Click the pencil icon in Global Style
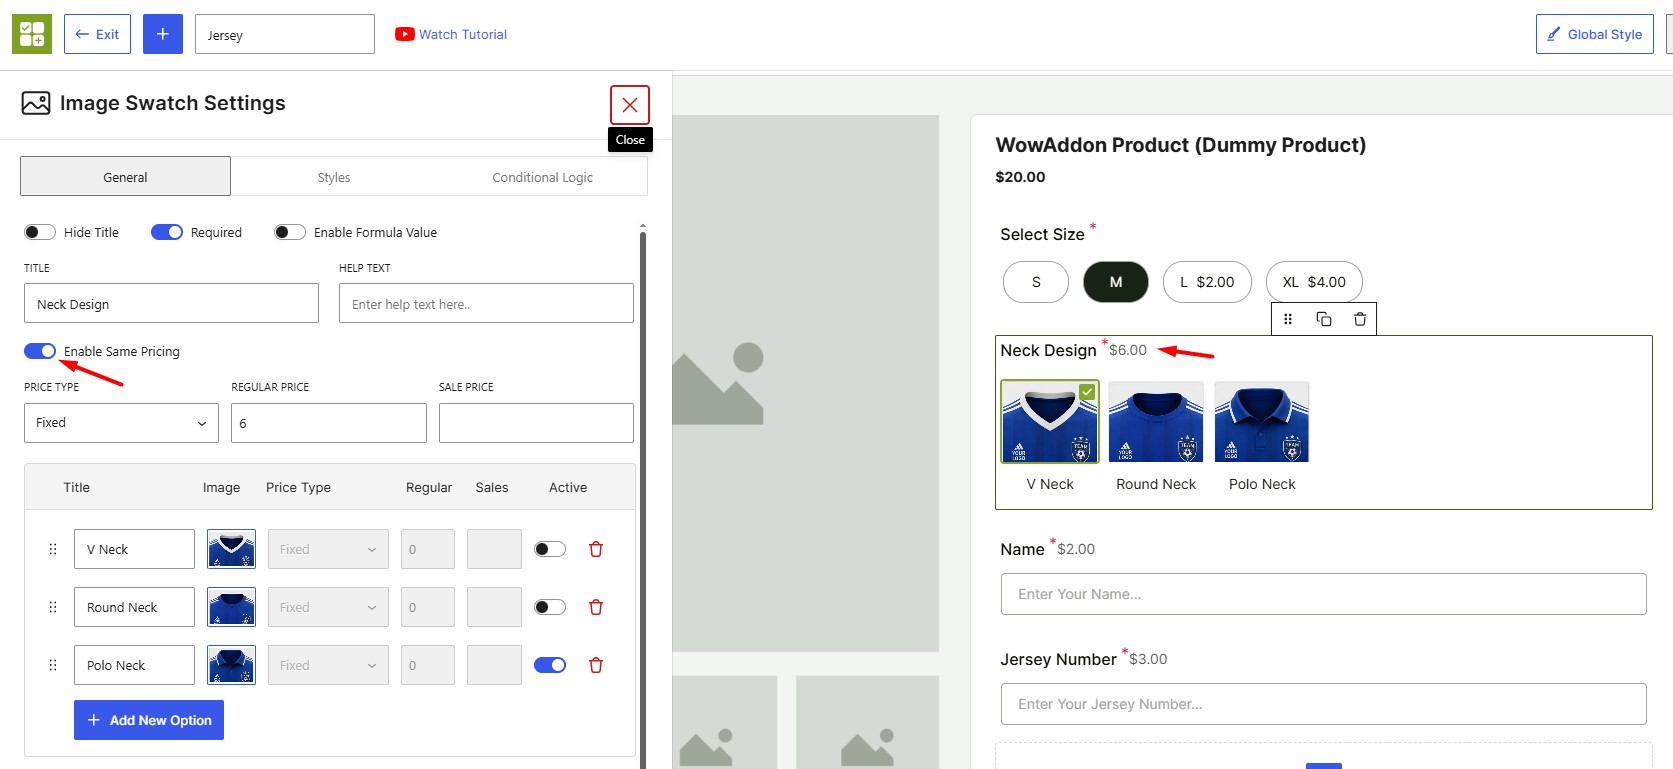This screenshot has width=1673, height=769. tap(1553, 34)
